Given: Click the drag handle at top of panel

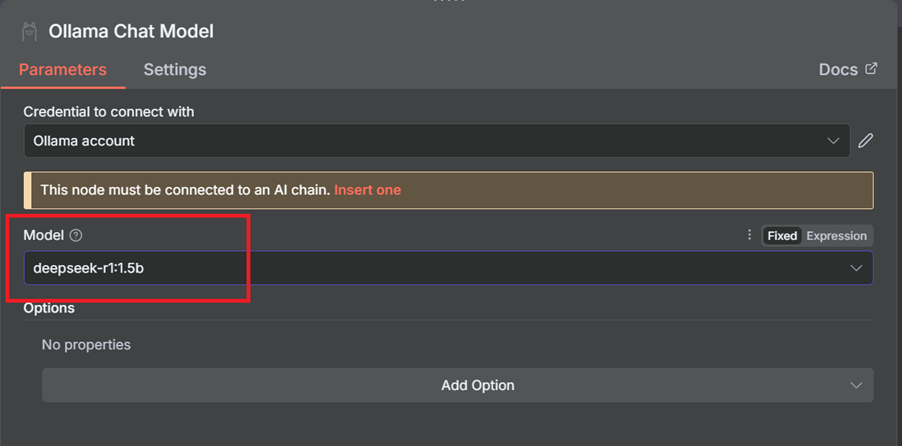Looking at the screenshot, I should (x=449, y=2).
